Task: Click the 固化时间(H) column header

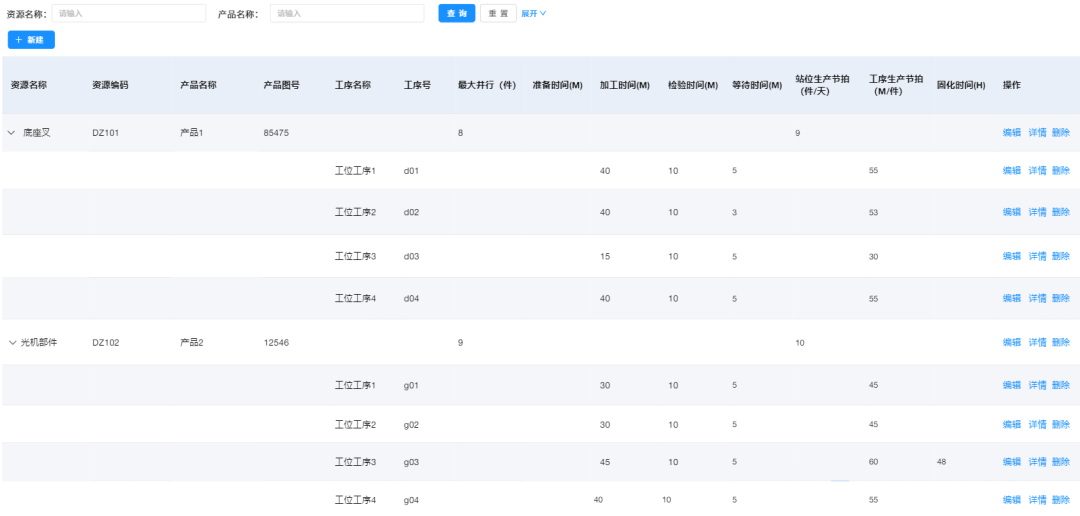Action: [x=961, y=85]
